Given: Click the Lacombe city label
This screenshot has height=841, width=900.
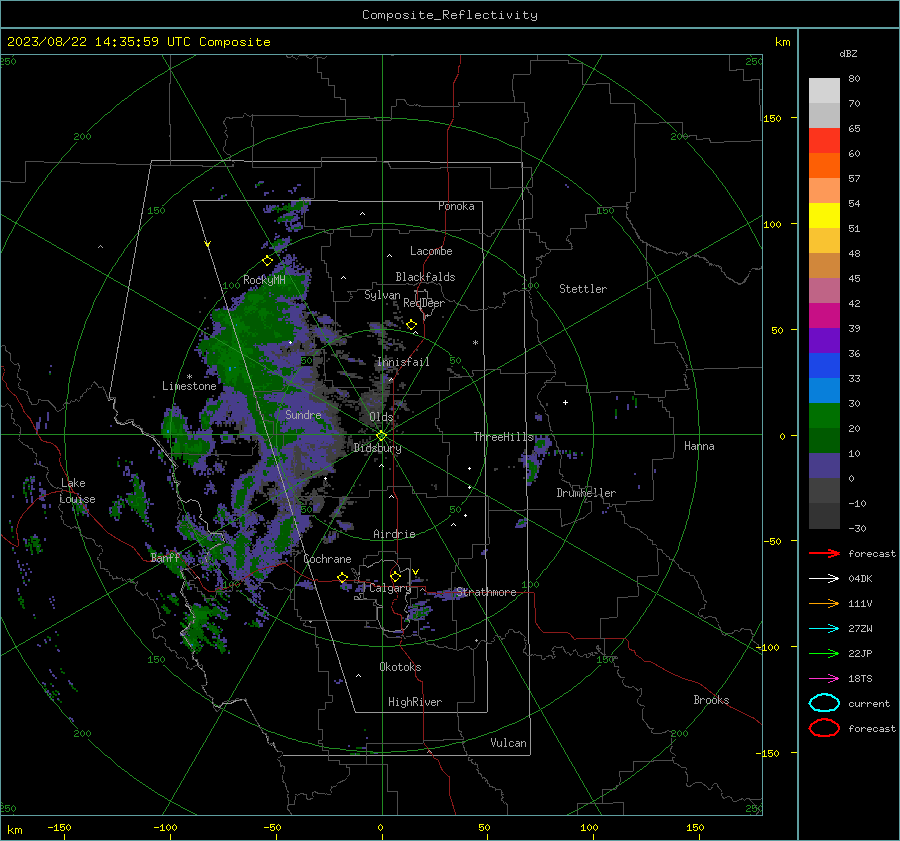Looking at the screenshot, I should click(x=431, y=251).
